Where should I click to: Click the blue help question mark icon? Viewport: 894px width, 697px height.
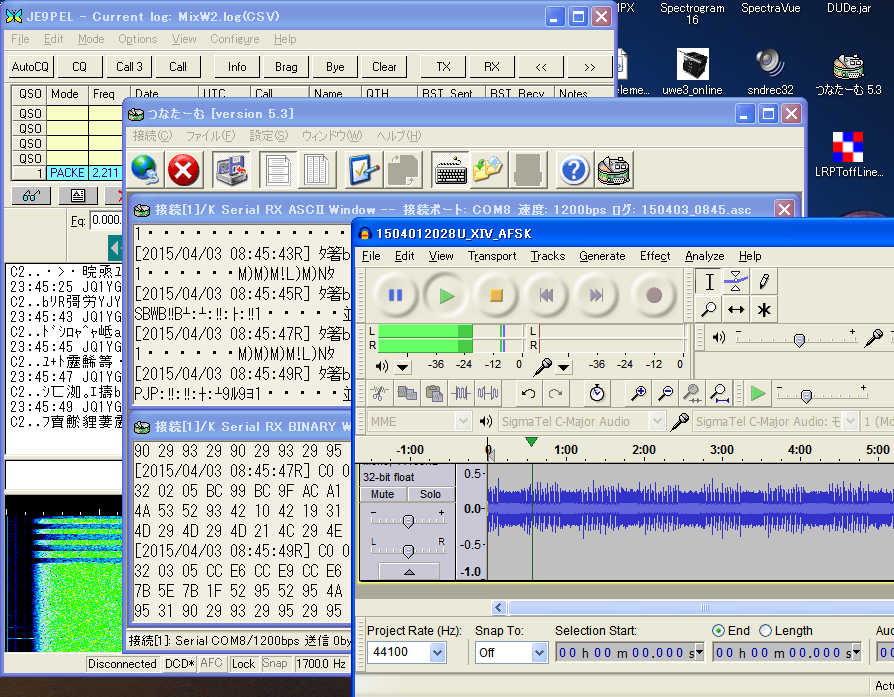coord(574,170)
